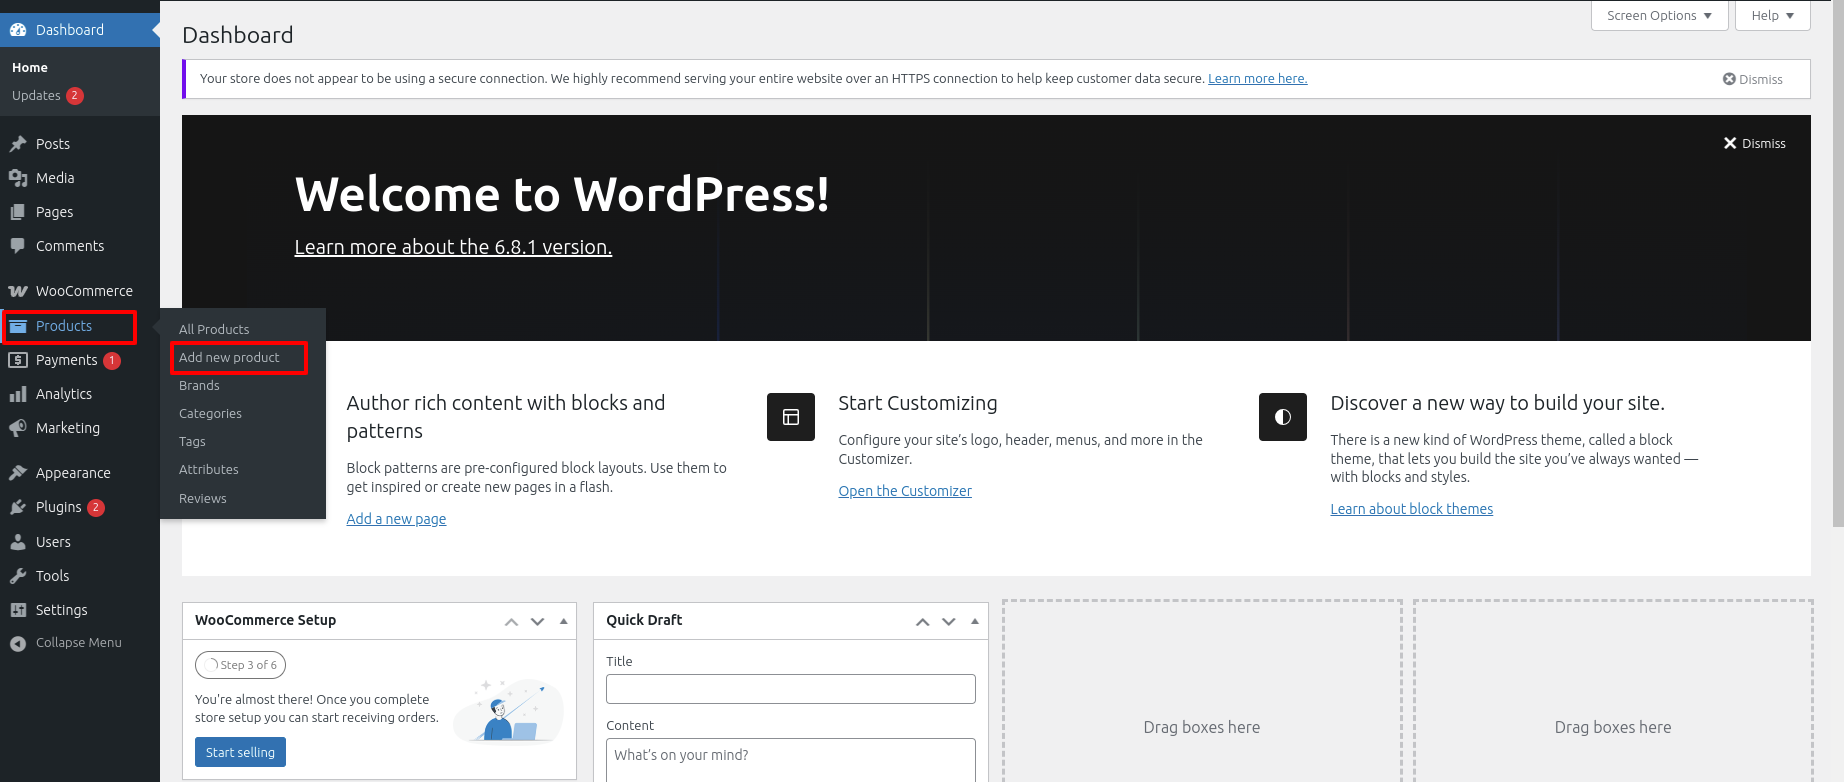The width and height of the screenshot is (1844, 782).
Task: Click the page vertical scrollbar
Action: click(x=1838, y=265)
